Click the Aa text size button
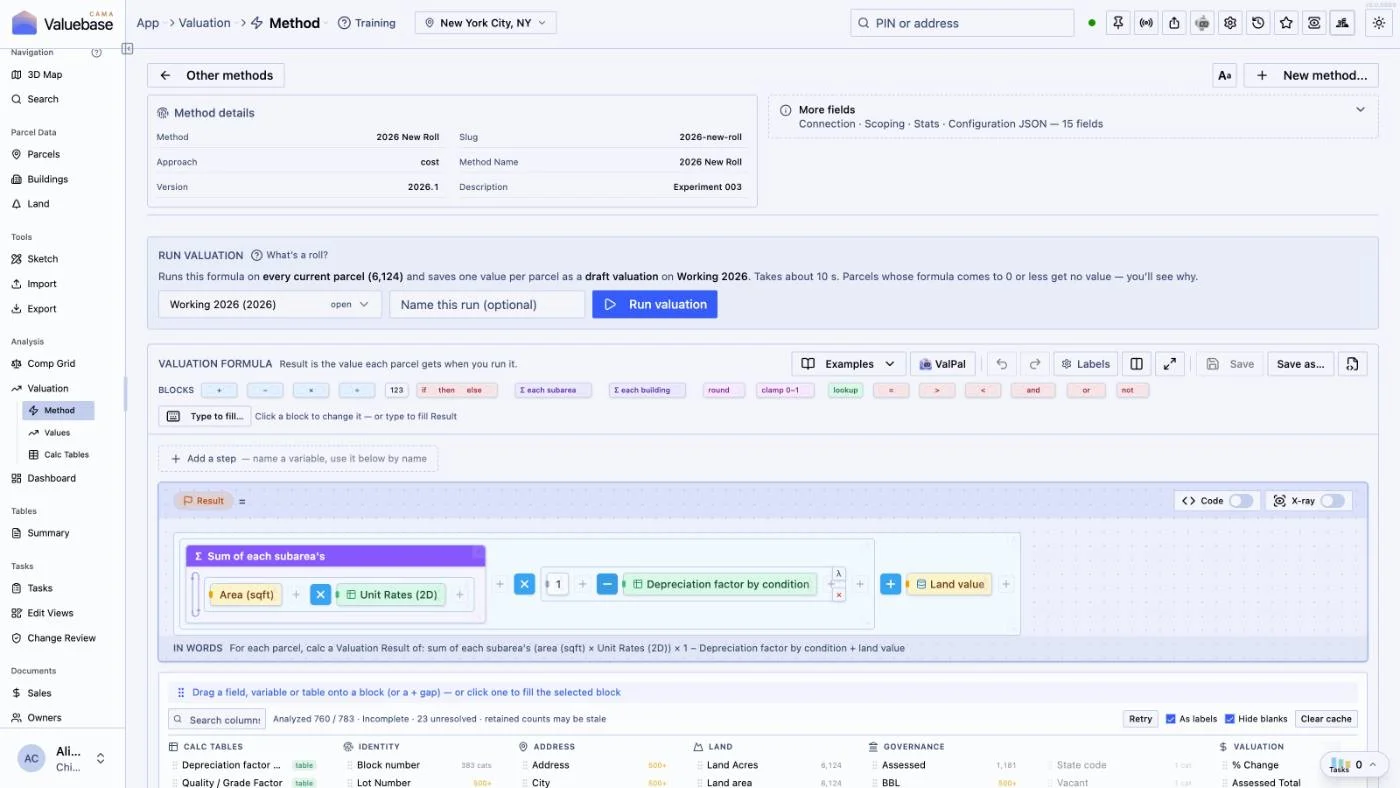This screenshot has width=1400, height=788. [1224, 75]
